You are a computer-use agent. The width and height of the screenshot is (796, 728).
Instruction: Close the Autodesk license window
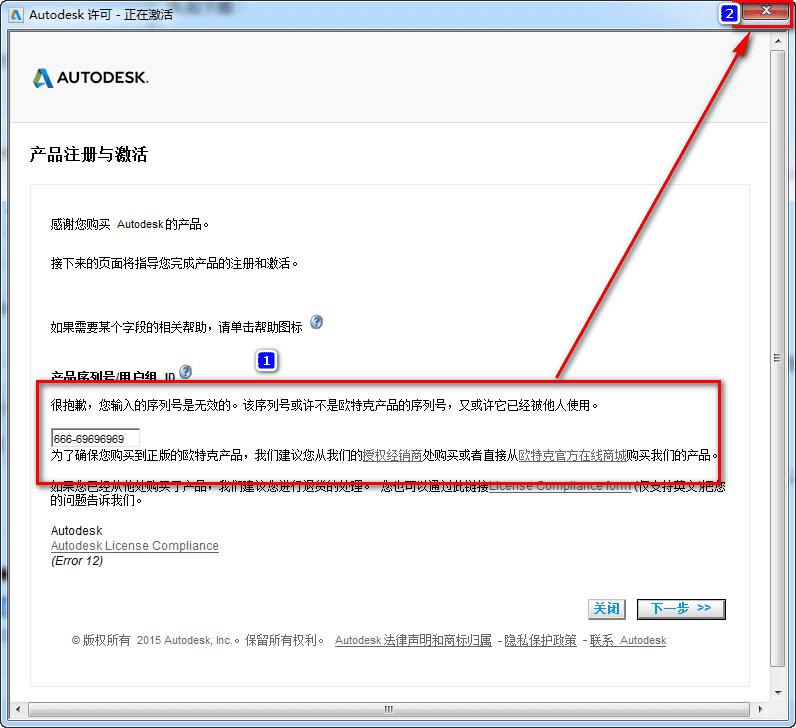(766, 12)
